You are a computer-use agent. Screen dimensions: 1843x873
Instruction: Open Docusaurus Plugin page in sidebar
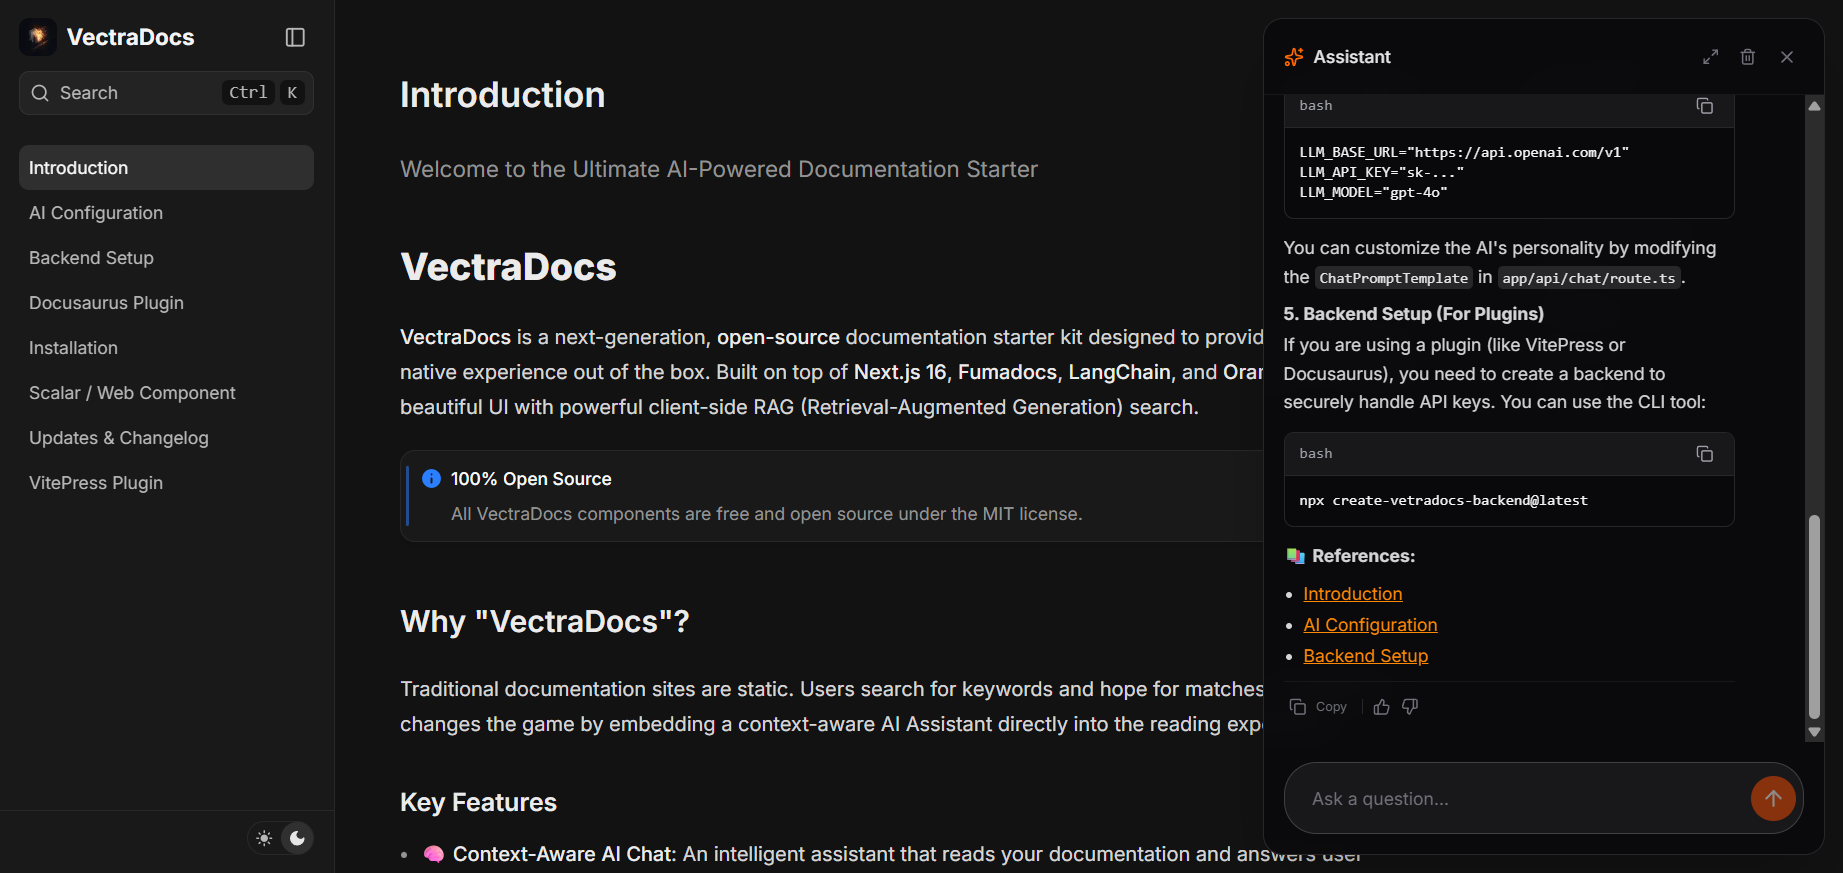click(x=166, y=303)
